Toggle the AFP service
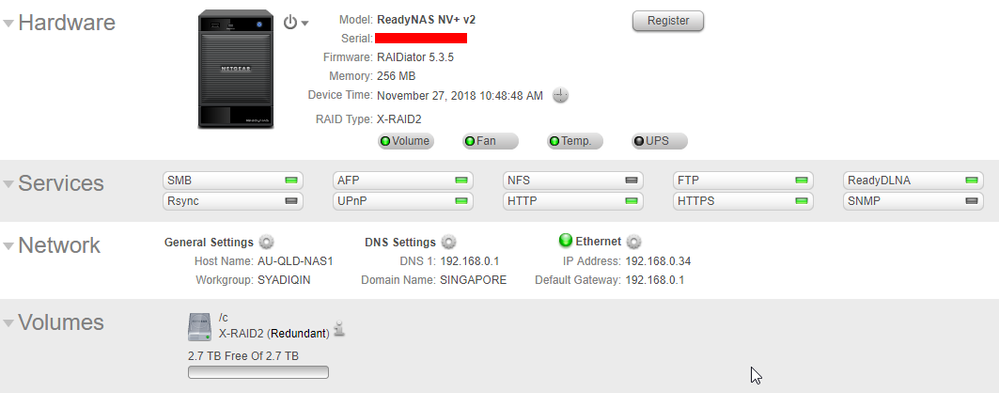Image resolution: width=999 pixels, height=393 pixels. pyautogui.click(x=403, y=180)
